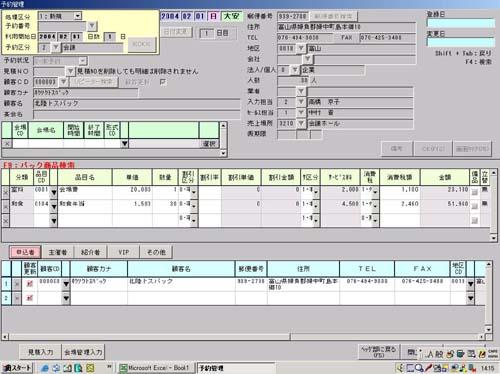The image size is (500, 374).
Task: Click the スタート button on the taskbar
Action: tap(17, 368)
